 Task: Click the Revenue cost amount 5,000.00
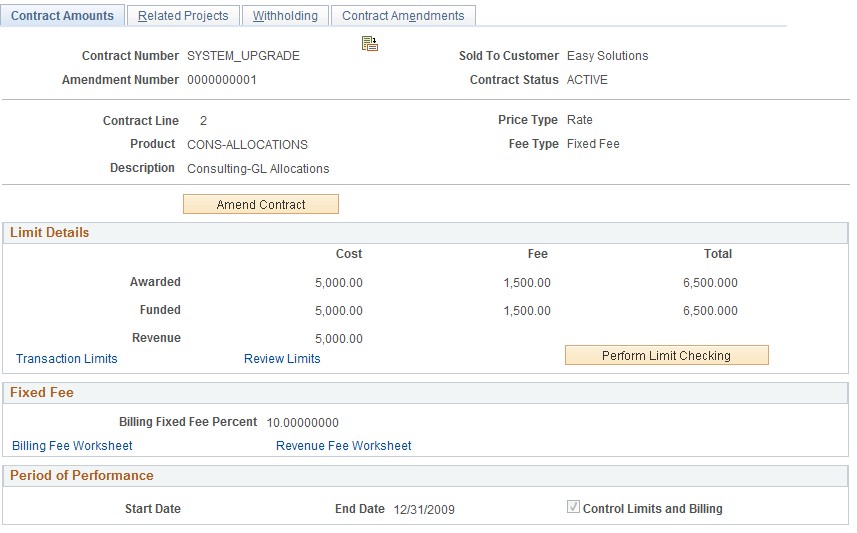click(x=338, y=339)
